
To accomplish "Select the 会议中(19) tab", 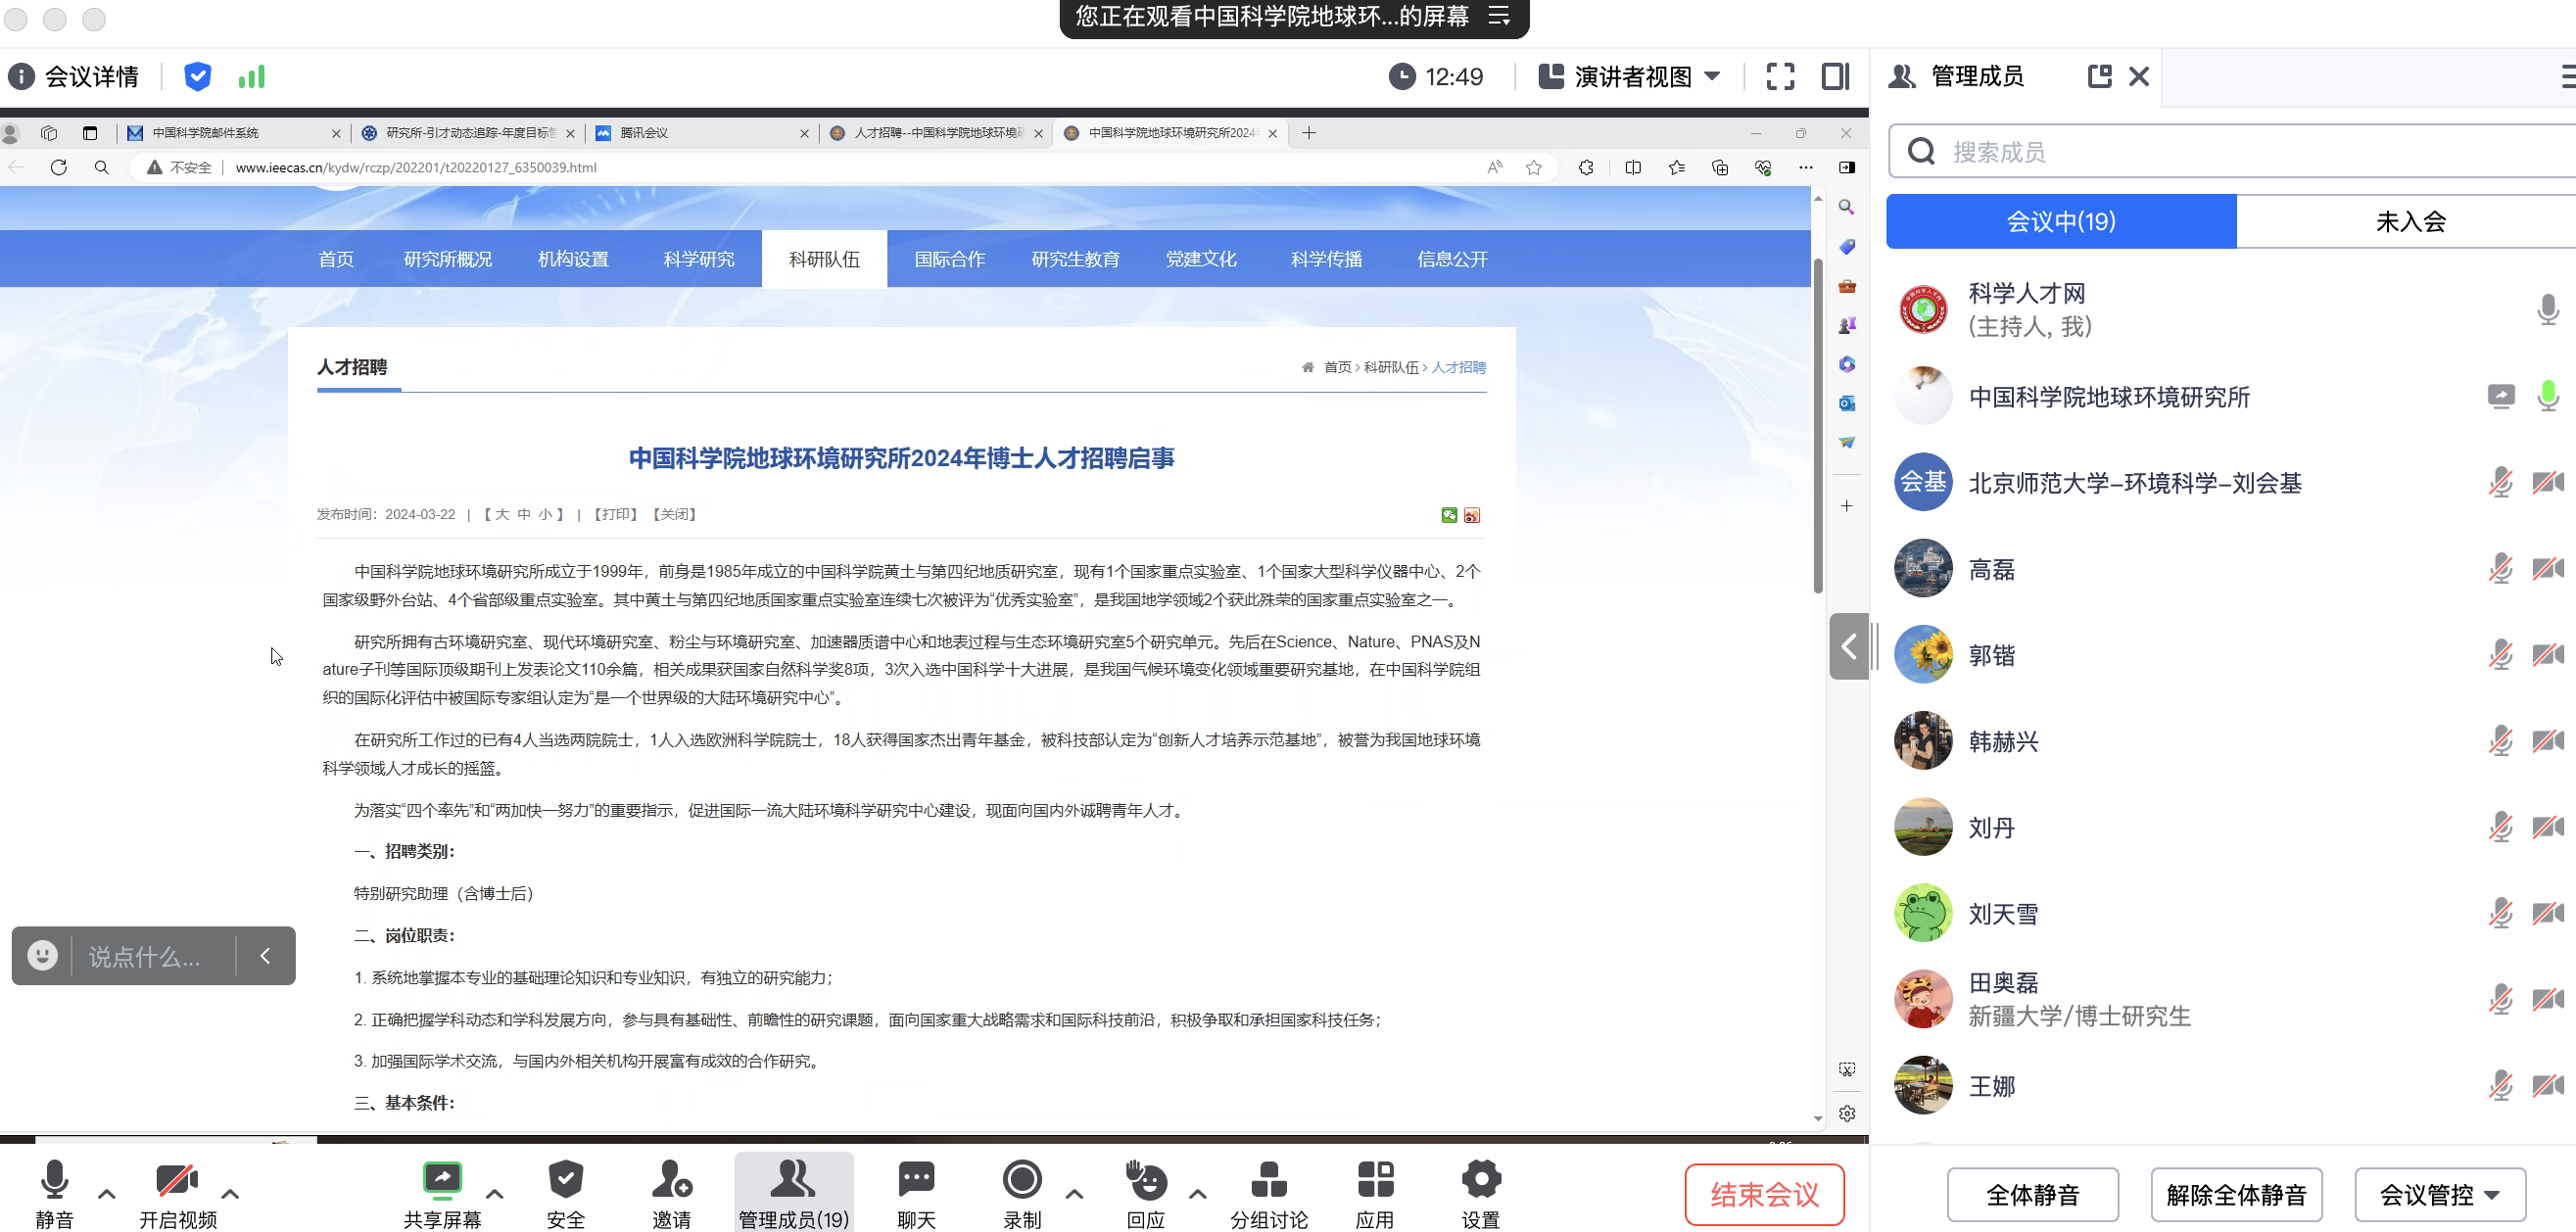I will (2061, 221).
